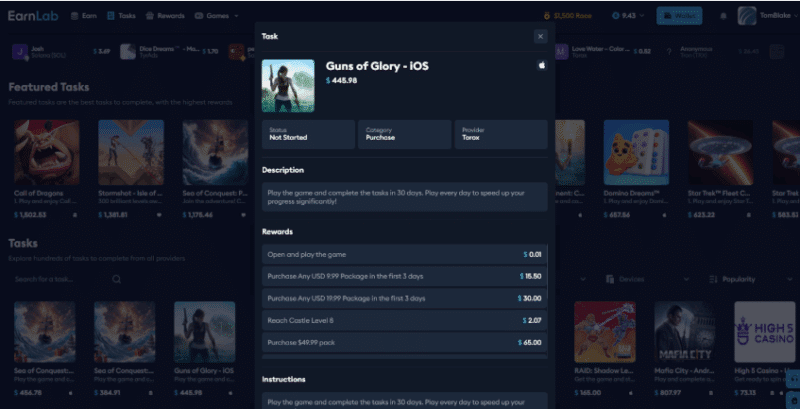The width and height of the screenshot is (800, 409).
Task: Click the Devices filter icon
Action: coord(610,279)
